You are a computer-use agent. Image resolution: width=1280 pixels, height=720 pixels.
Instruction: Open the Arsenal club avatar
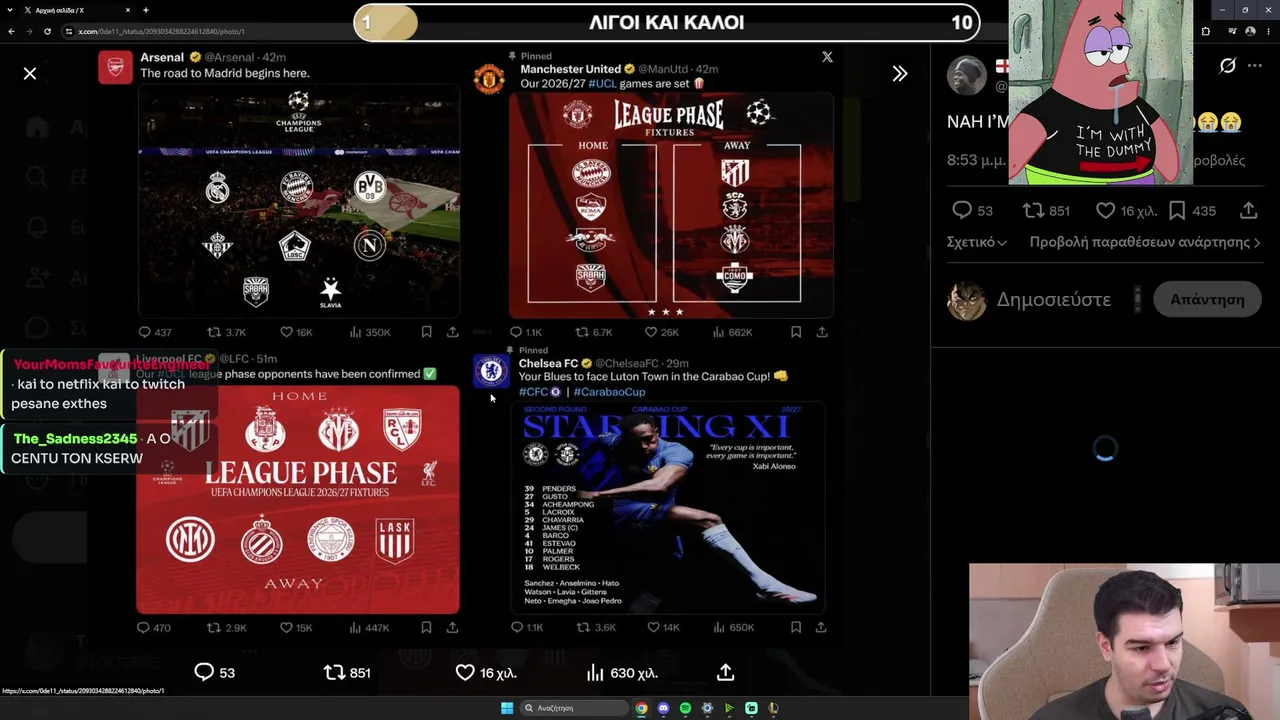coord(115,67)
